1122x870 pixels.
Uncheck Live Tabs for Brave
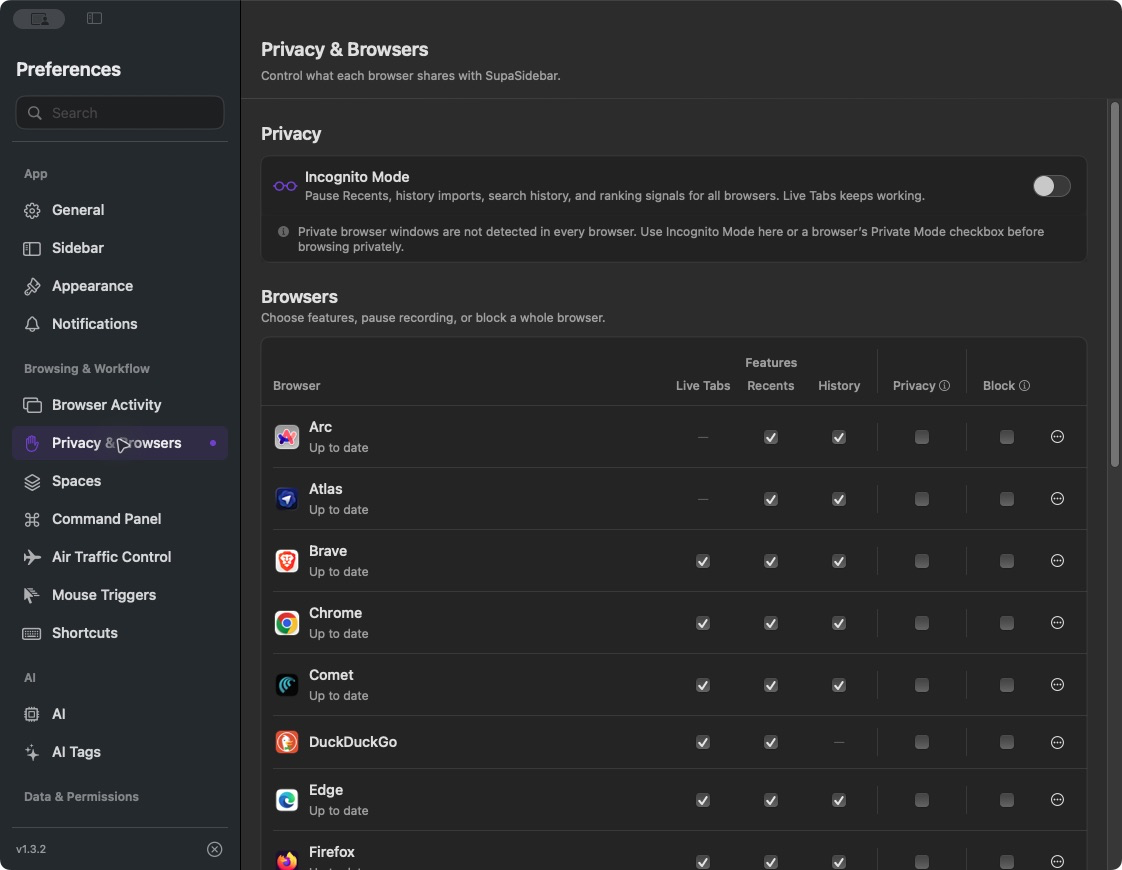[x=703, y=562]
